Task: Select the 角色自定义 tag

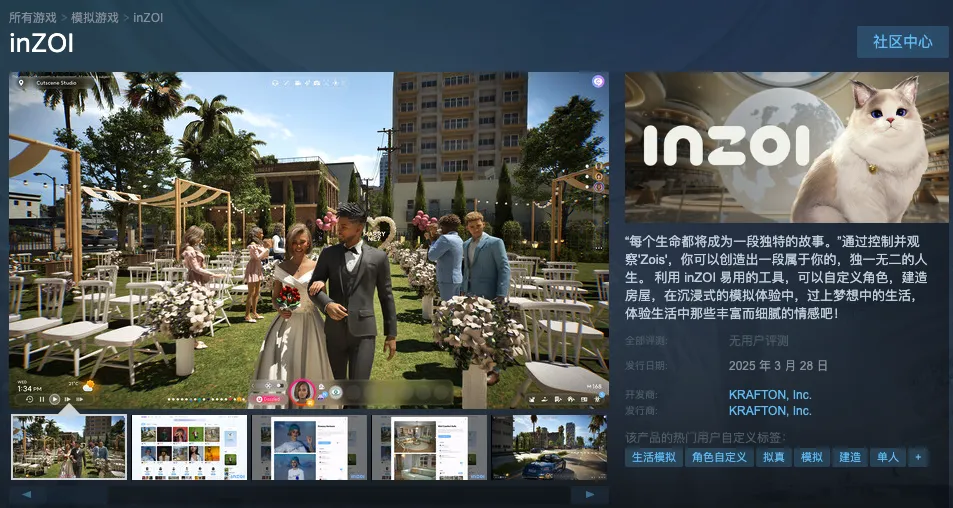Action: tap(719, 457)
